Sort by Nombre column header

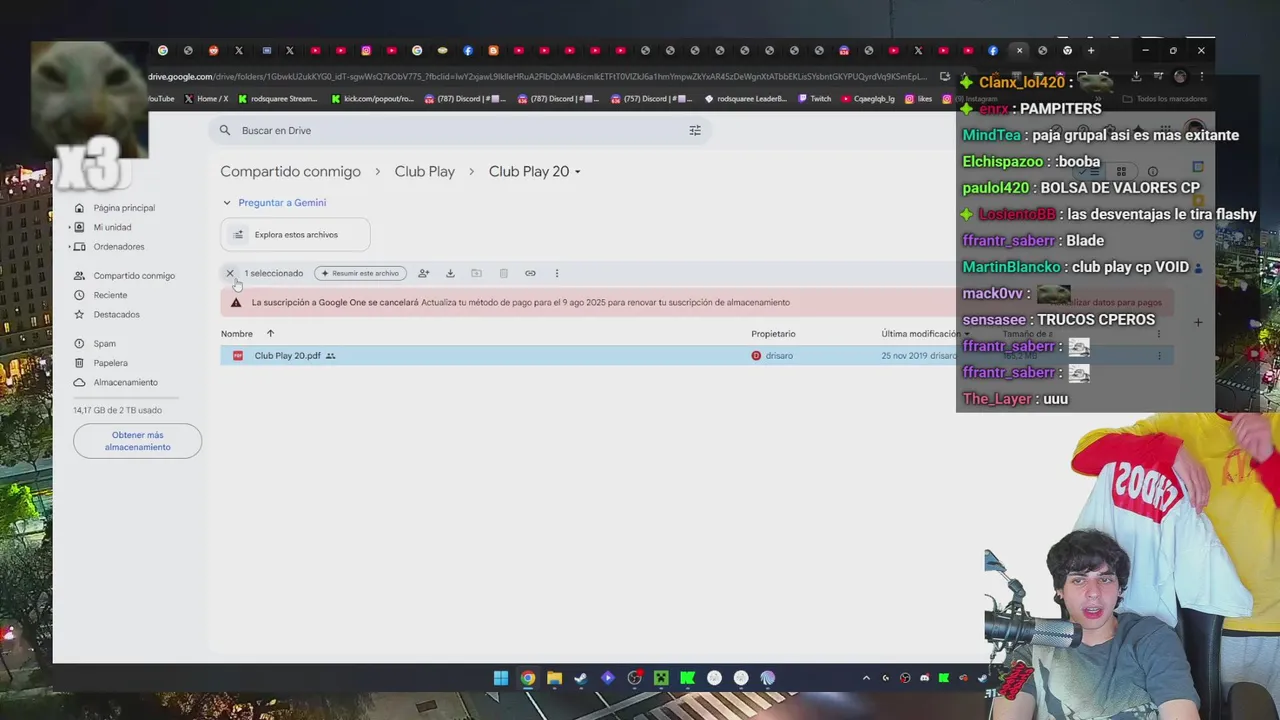(237, 334)
